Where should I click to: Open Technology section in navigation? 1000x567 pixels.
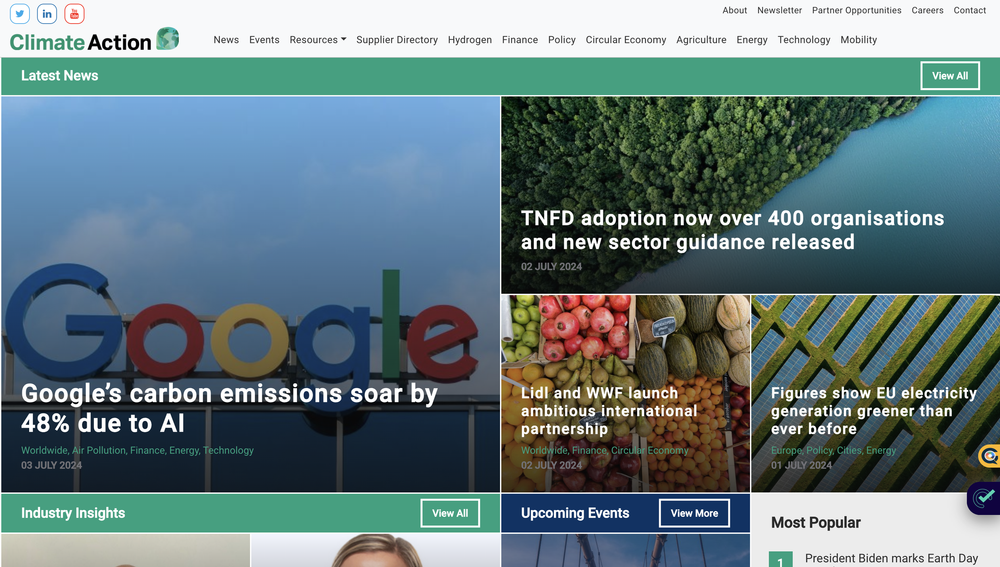[804, 40]
